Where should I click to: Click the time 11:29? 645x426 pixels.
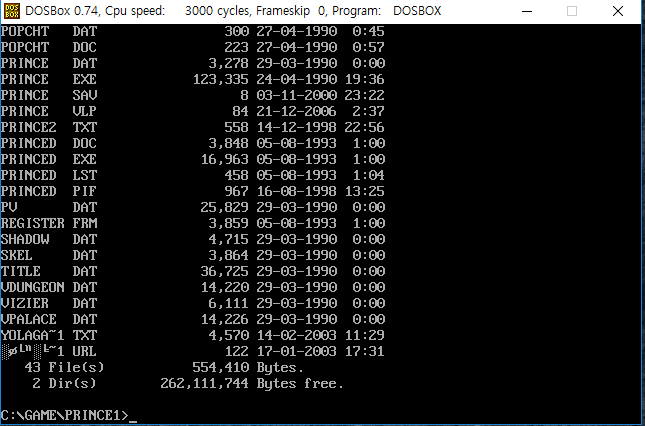point(364,336)
